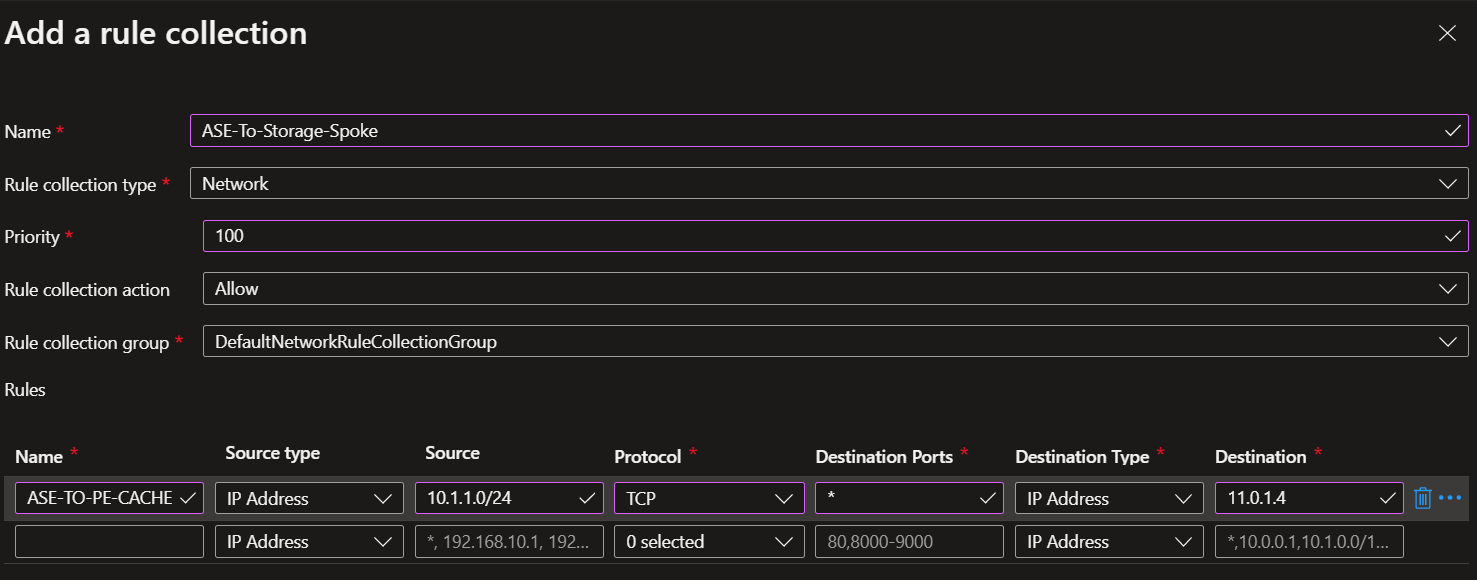
Task: Open the Protocol dropdown showing TCP
Action: click(x=709, y=498)
